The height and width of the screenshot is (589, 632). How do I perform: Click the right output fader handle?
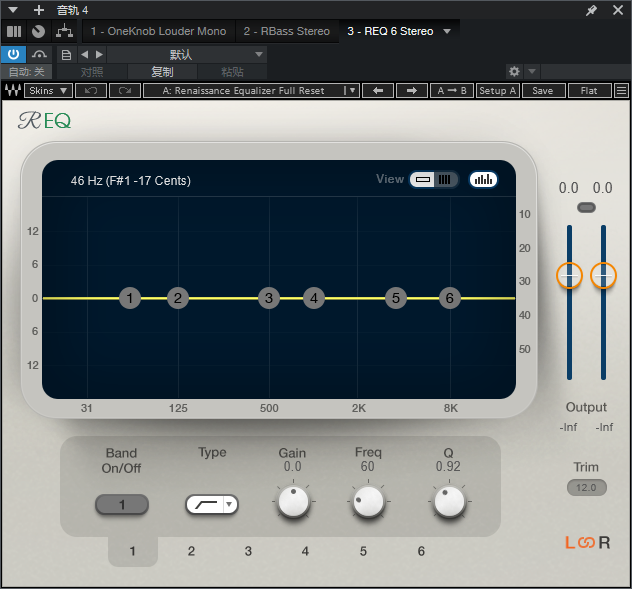coord(603,276)
